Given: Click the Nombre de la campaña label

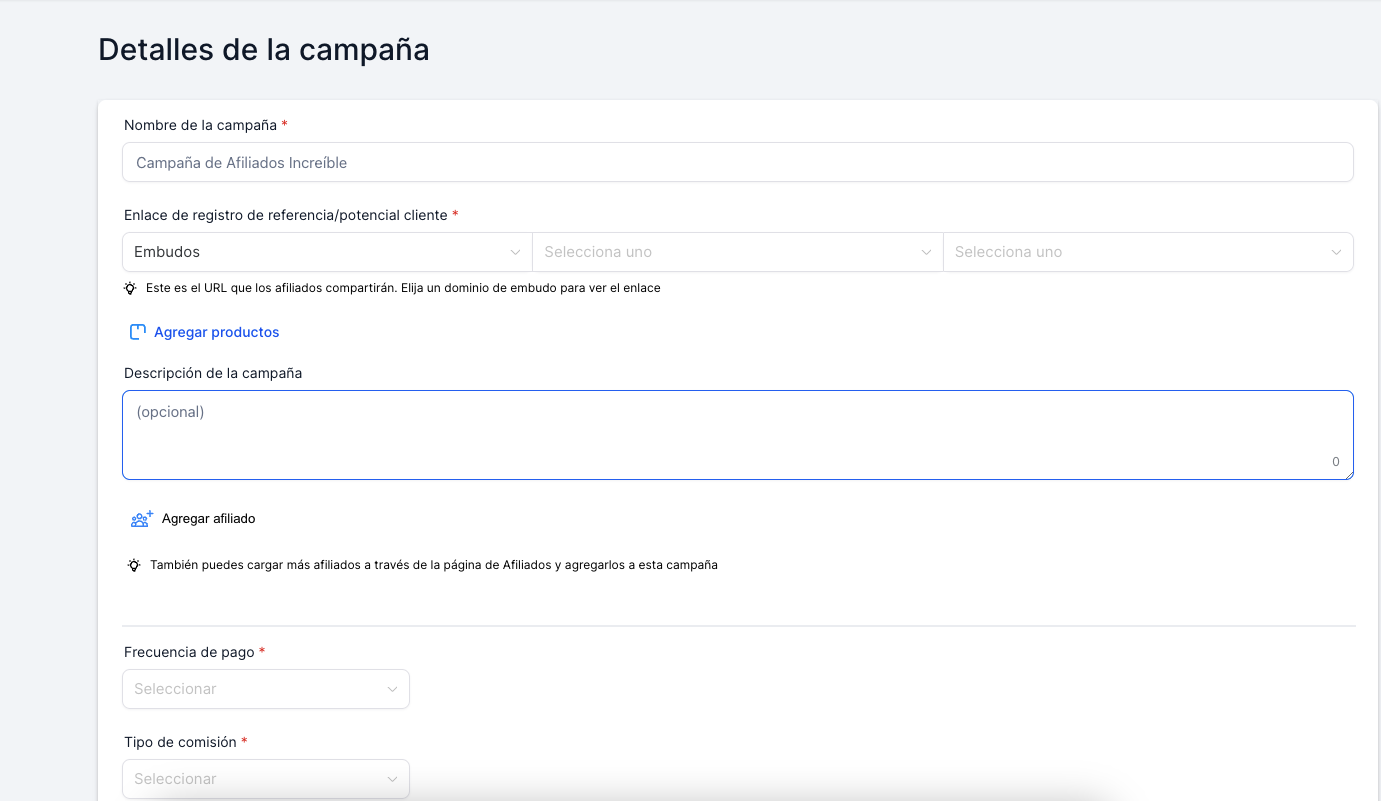Looking at the screenshot, I should (200, 125).
